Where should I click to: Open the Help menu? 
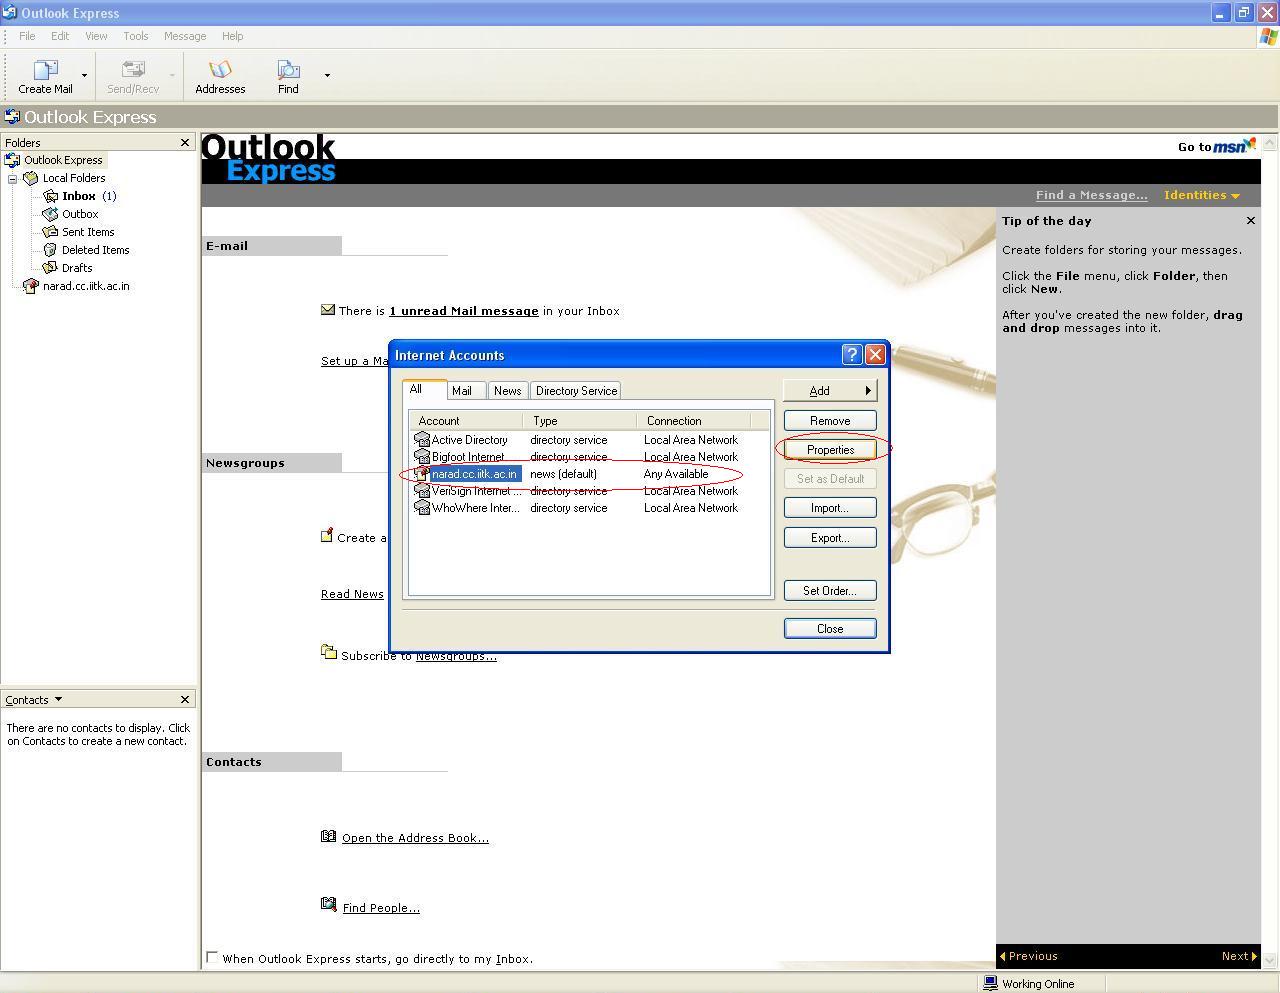(232, 36)
